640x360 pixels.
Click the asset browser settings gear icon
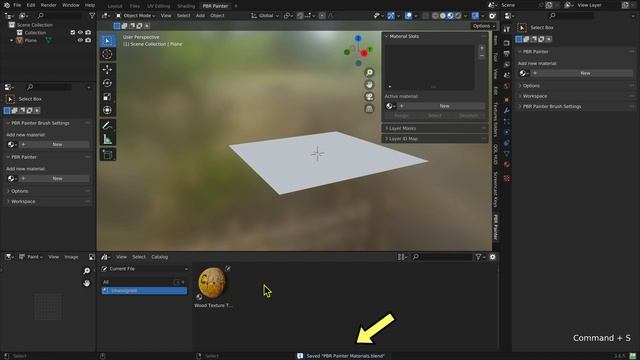pyautogui.click(x=493, y=257)
